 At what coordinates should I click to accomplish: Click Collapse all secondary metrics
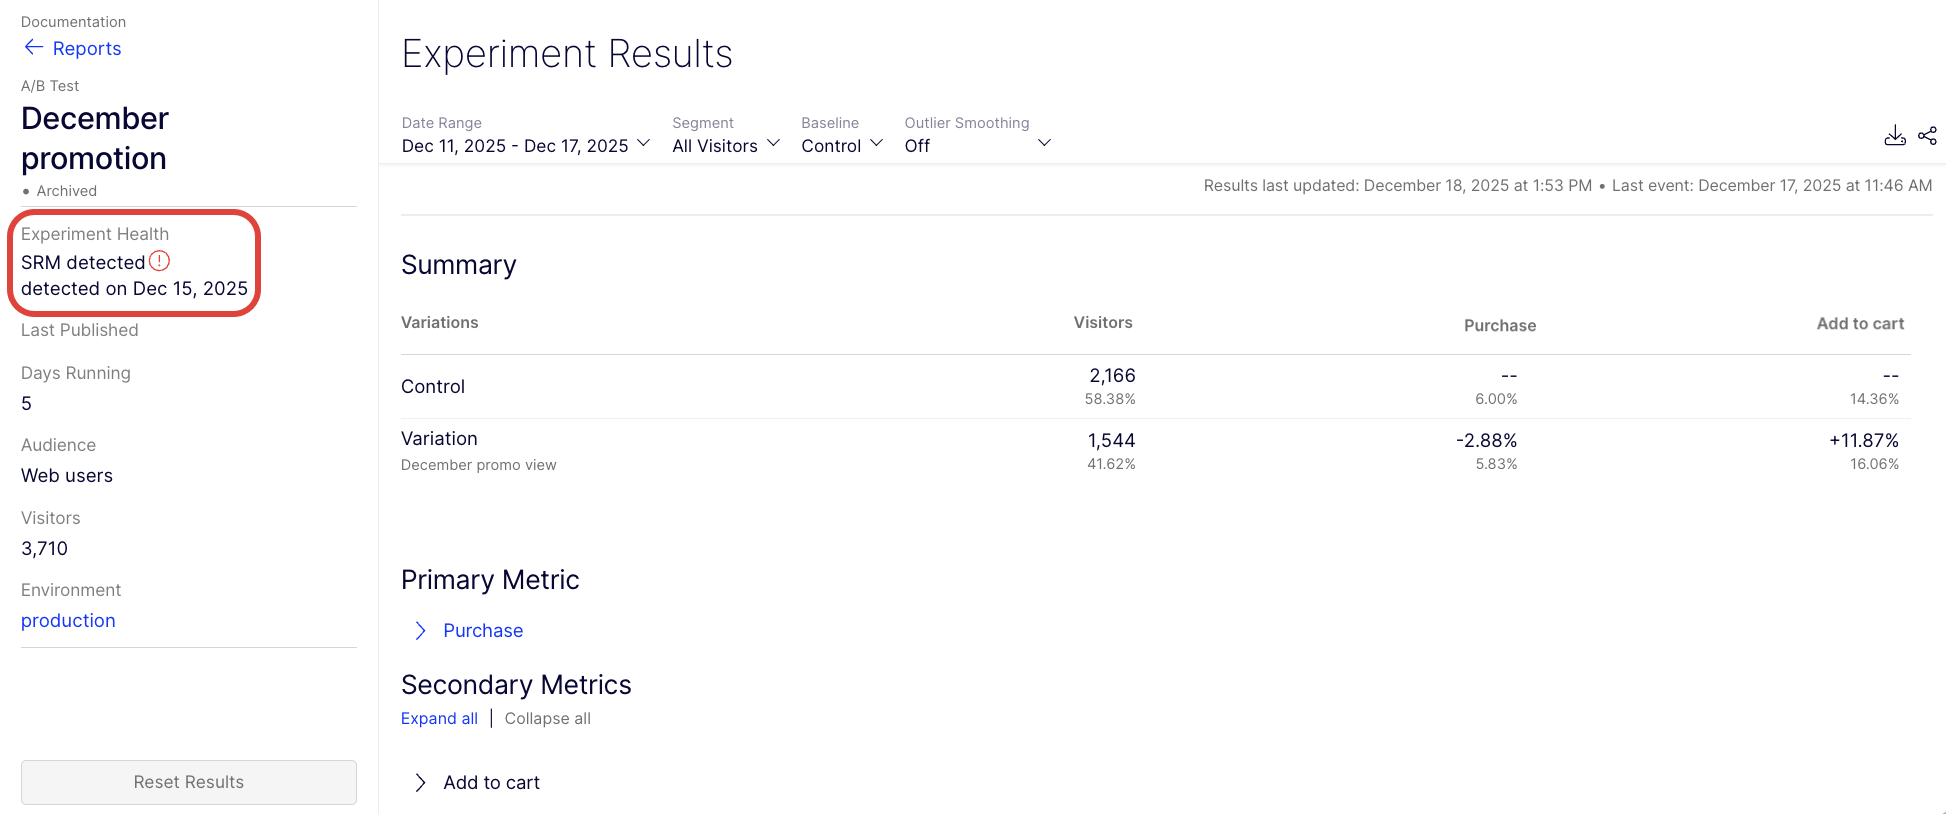[x=547, y=719]
